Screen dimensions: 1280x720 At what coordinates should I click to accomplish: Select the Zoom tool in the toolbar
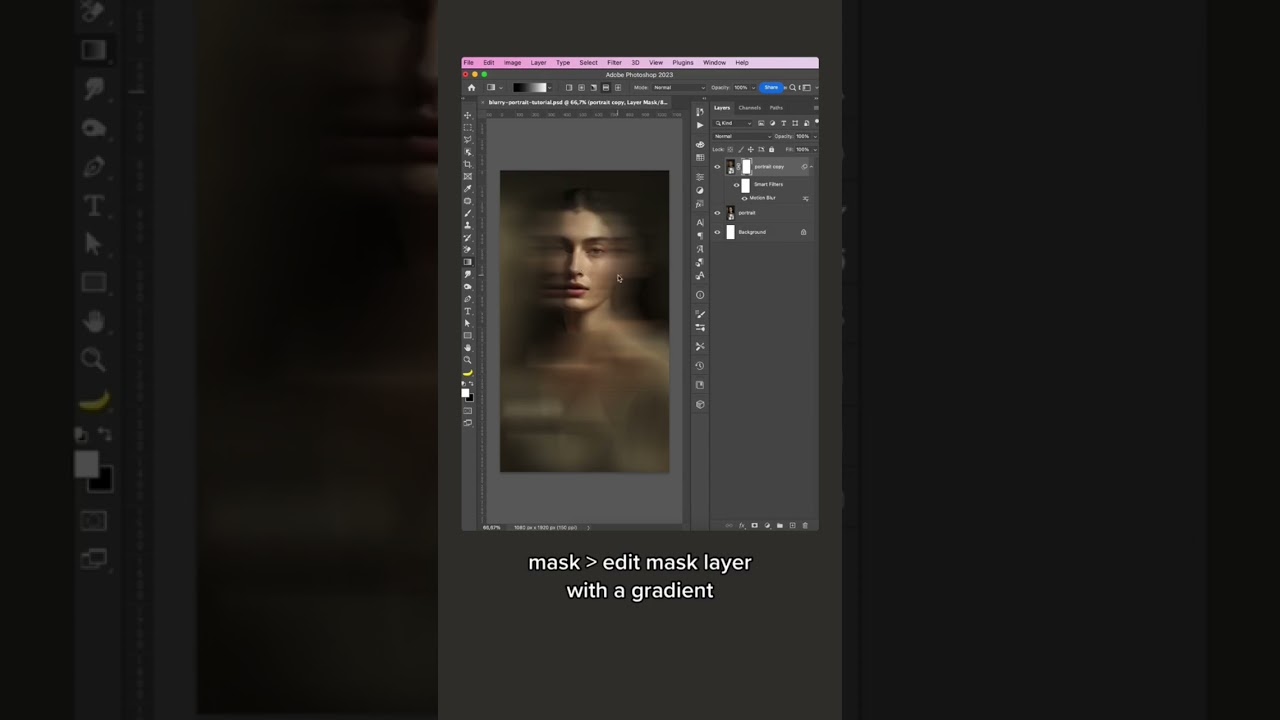point(467,360)
